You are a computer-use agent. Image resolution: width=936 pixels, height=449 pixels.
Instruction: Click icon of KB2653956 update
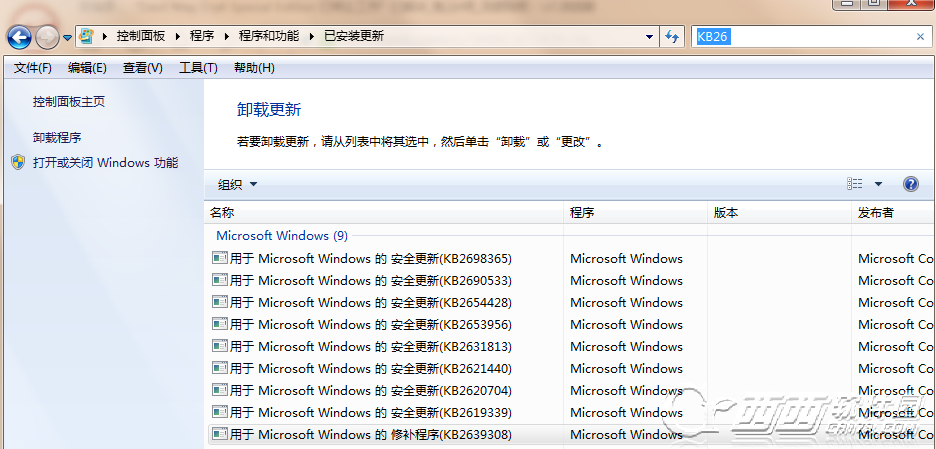tap(220, 324)
